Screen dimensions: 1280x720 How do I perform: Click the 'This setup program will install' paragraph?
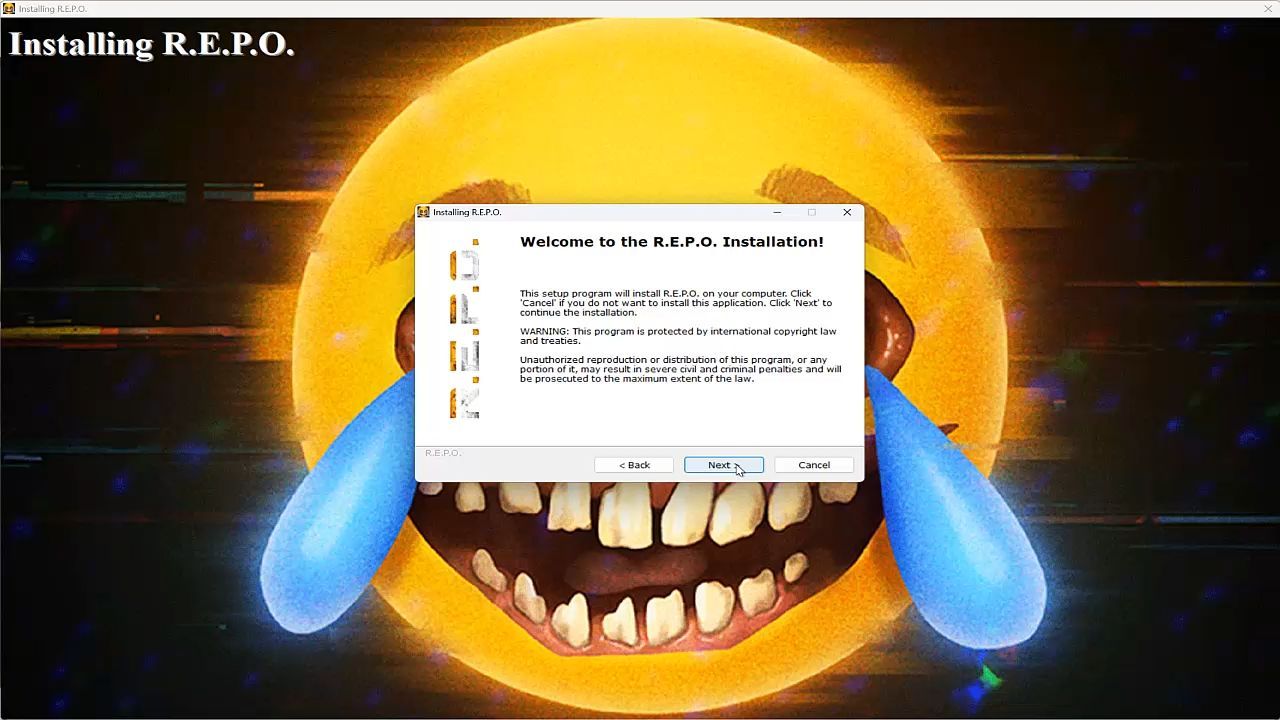coord(676,303)
